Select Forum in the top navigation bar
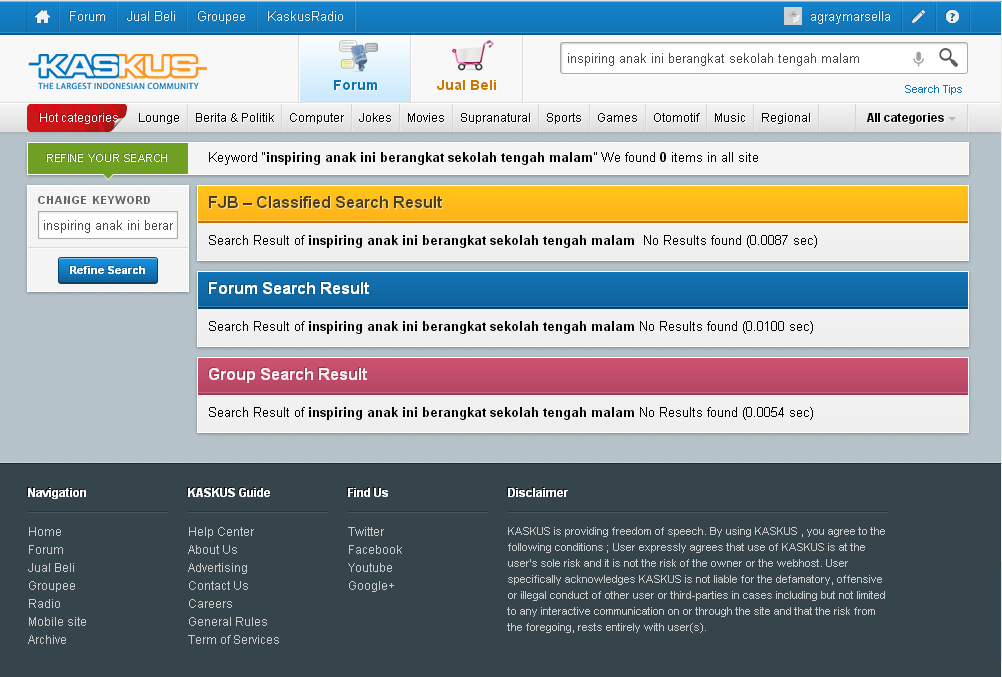This screenshot has width=1002, height=677. click(88, 17)
